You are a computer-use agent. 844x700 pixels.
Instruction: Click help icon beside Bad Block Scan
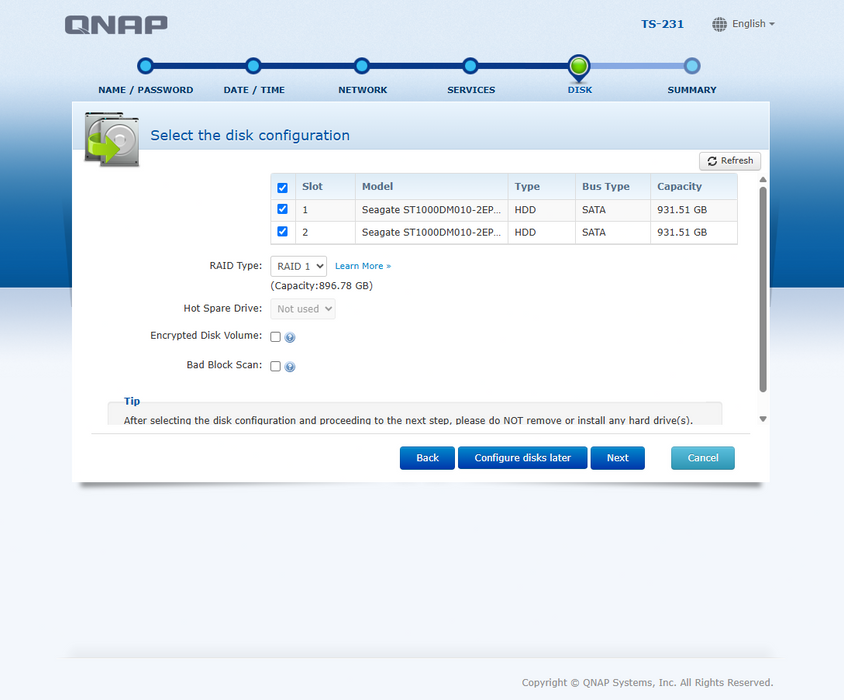(x=290, y=367)
